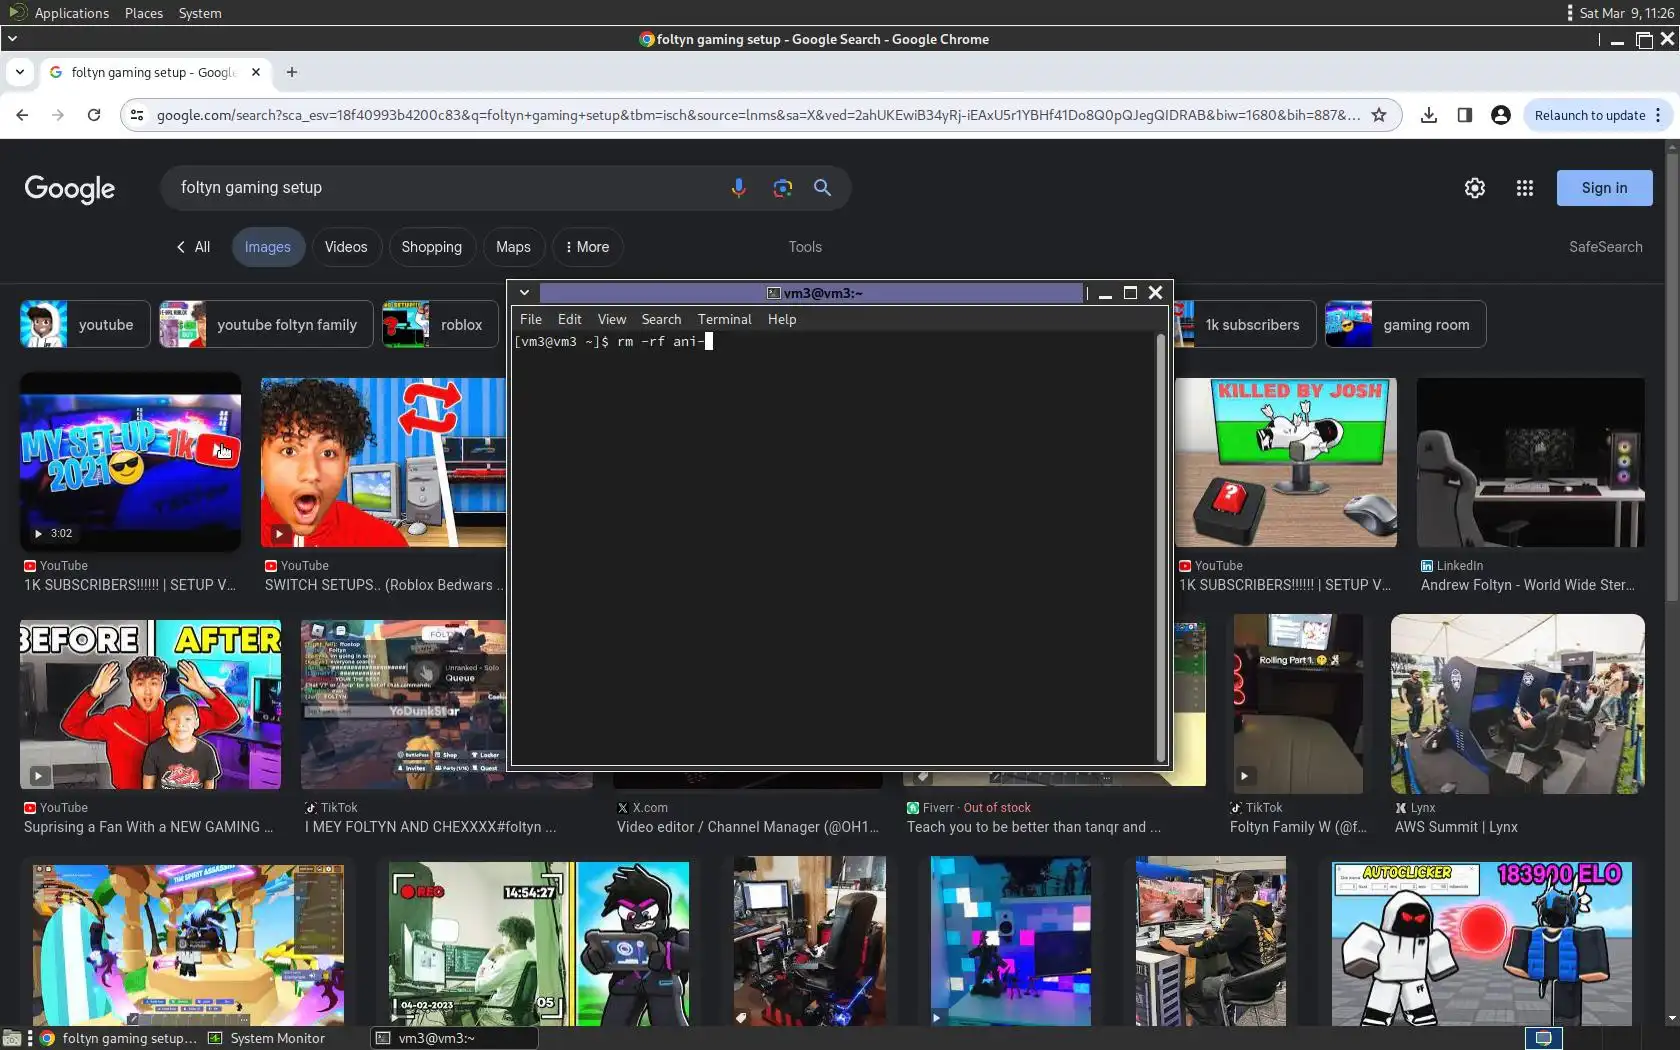Screen dimensions: 1680x1050
Task: Filter images by youtube chip
Action: tap(85, 324)
